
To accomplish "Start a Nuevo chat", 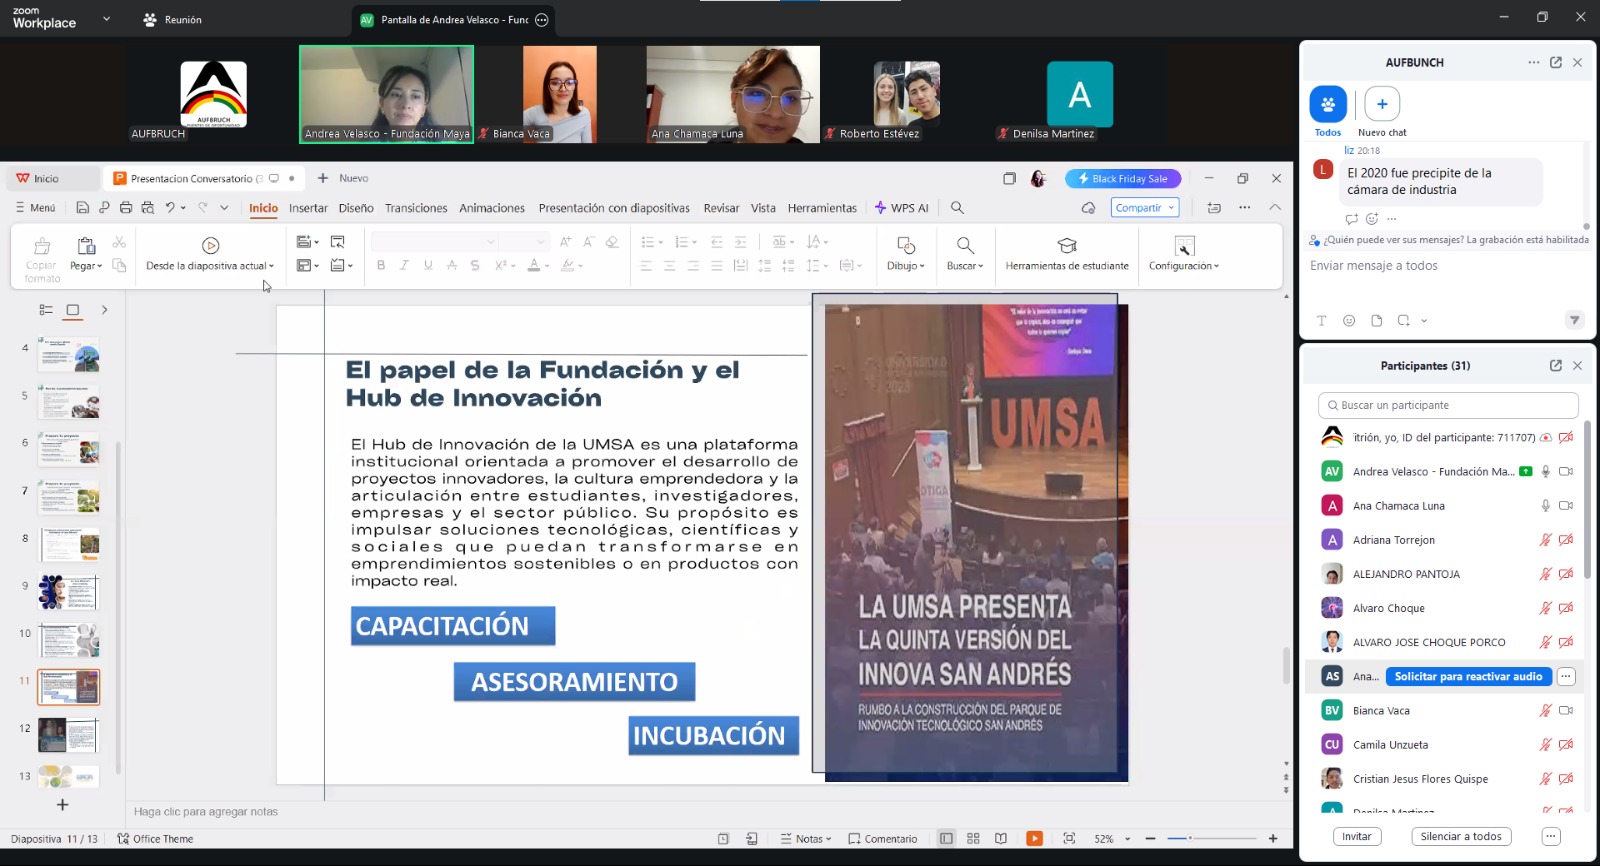I will pos(1382,104).
